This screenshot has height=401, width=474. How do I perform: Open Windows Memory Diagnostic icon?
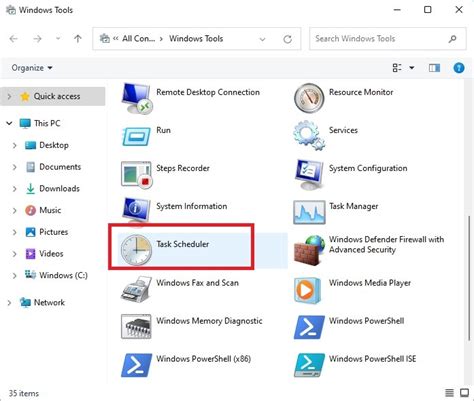click(x=136, y=327)
